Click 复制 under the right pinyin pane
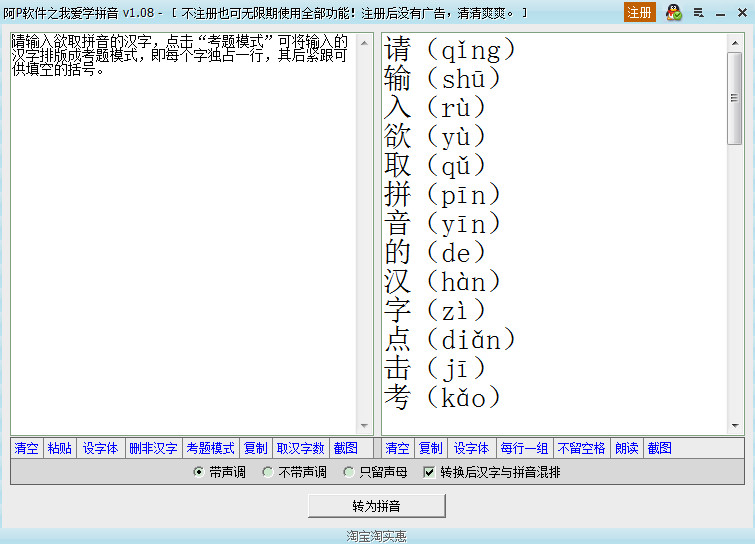Image resolution: width=755 pixels, height=544 pixels. [x=430, y=448]
